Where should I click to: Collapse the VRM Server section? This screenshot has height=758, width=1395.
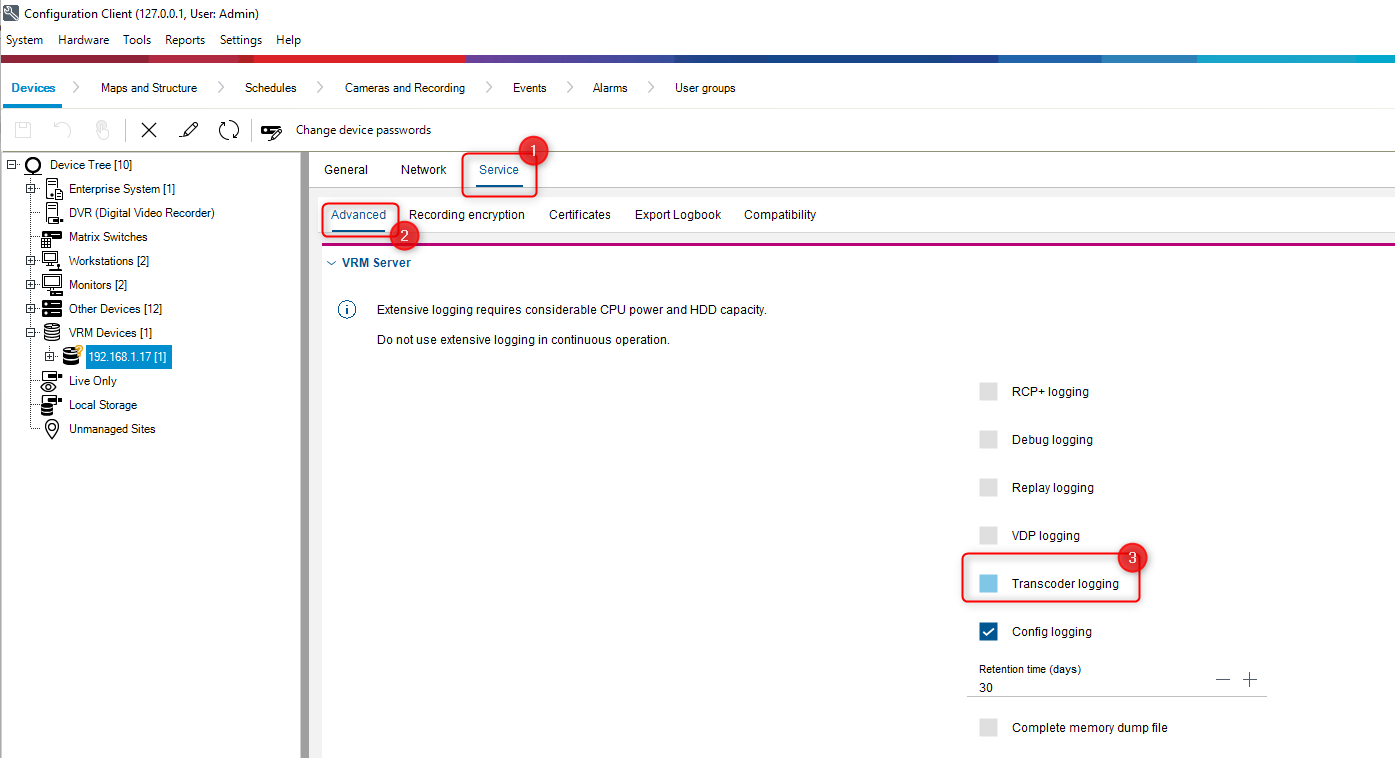pyautogui.click(x=331, y=263)
